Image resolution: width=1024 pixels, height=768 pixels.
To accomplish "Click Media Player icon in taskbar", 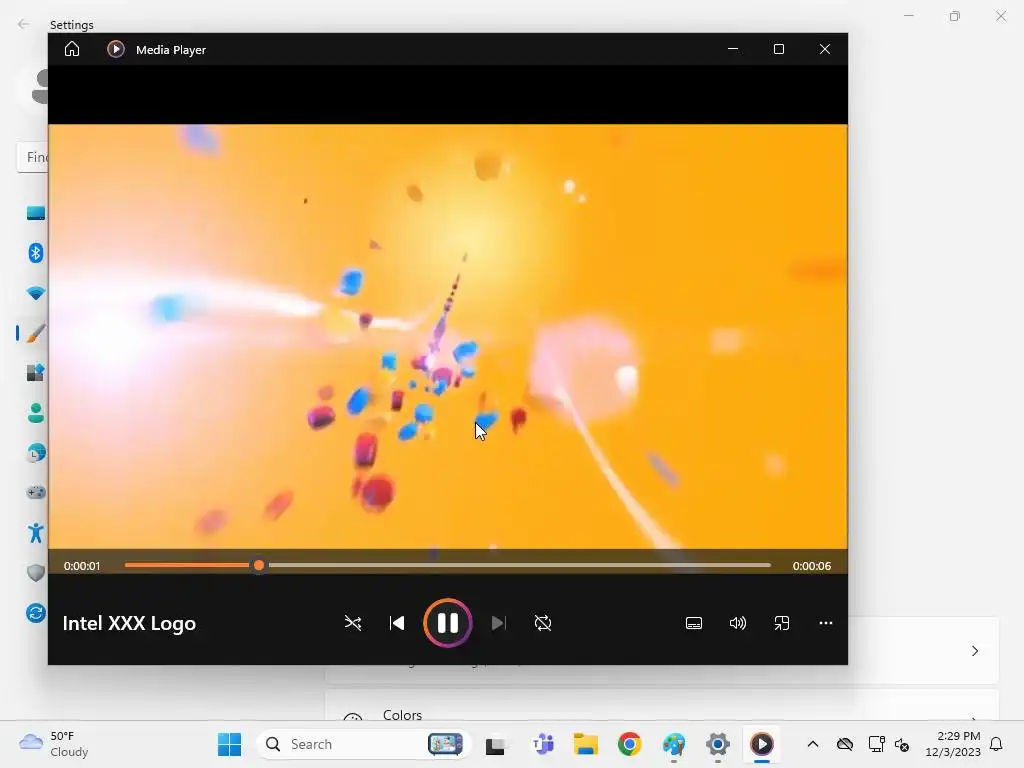I will pos(761,744).
